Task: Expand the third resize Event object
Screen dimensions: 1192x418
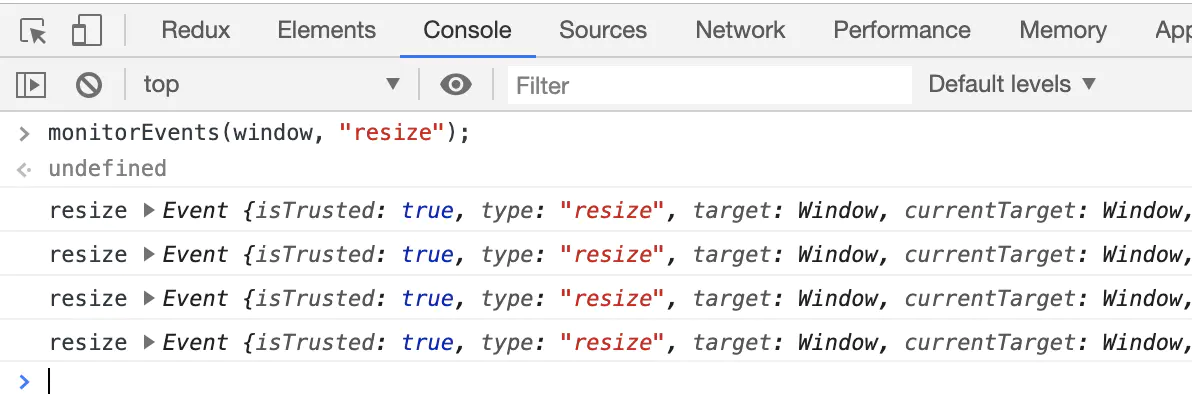Action: click(x=150, y=298)
